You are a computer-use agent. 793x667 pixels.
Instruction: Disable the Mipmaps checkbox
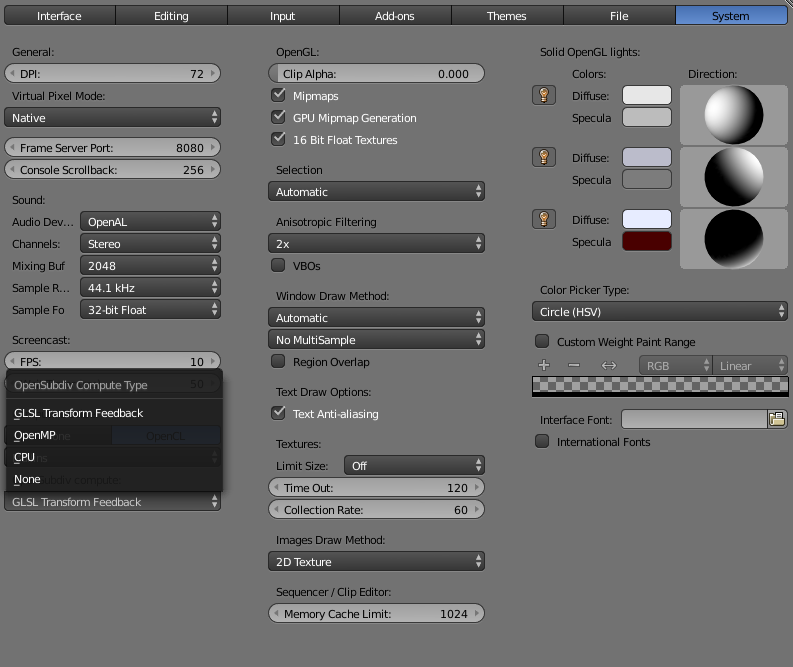click(278, 95)
